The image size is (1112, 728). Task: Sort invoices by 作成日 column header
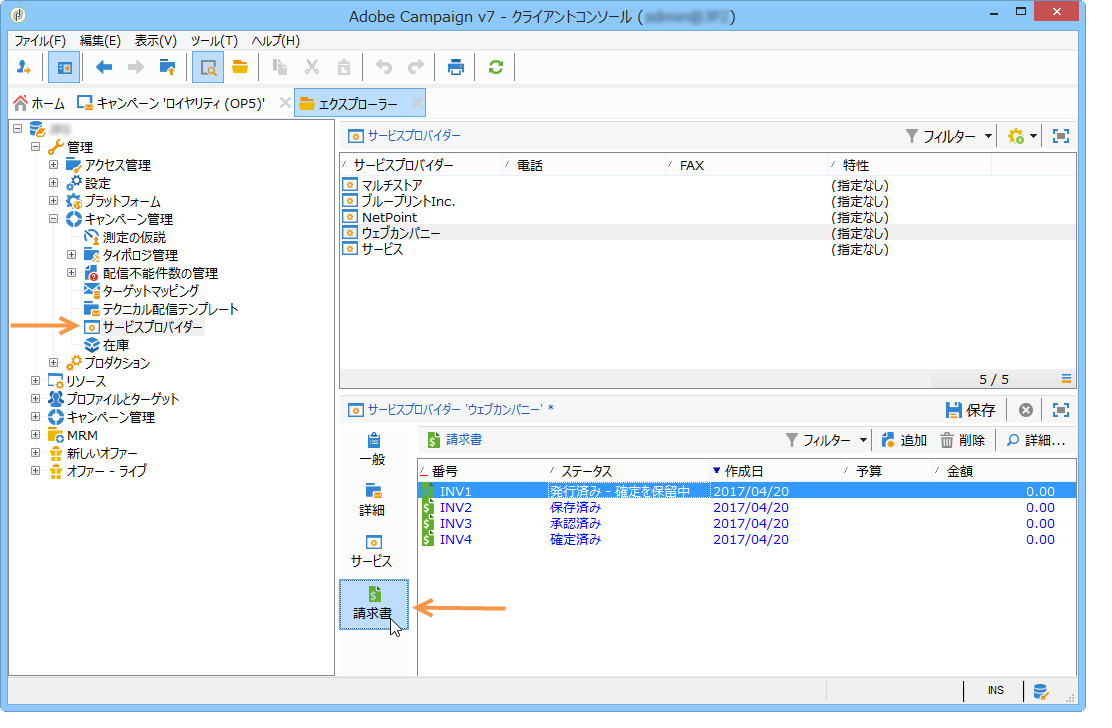(776, 471)
